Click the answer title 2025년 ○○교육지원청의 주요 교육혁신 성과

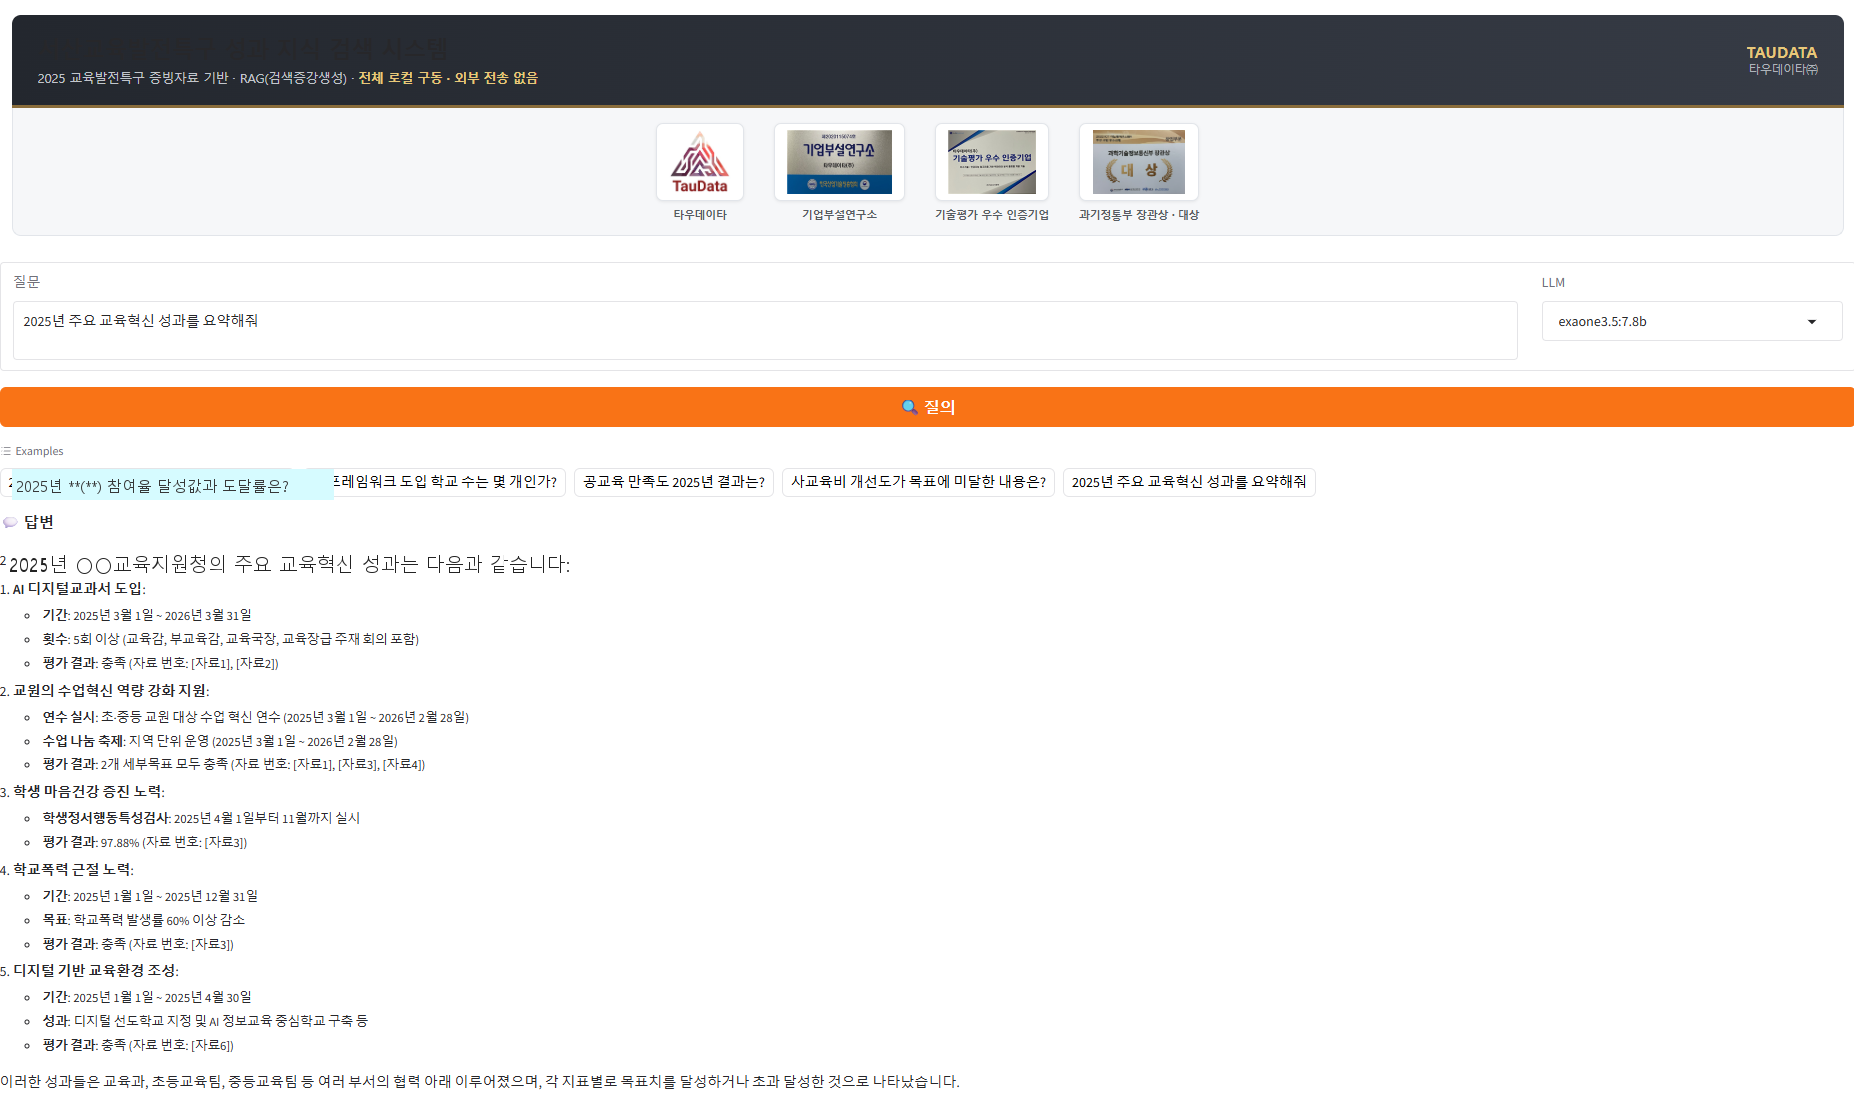click(x=290, y=564)
